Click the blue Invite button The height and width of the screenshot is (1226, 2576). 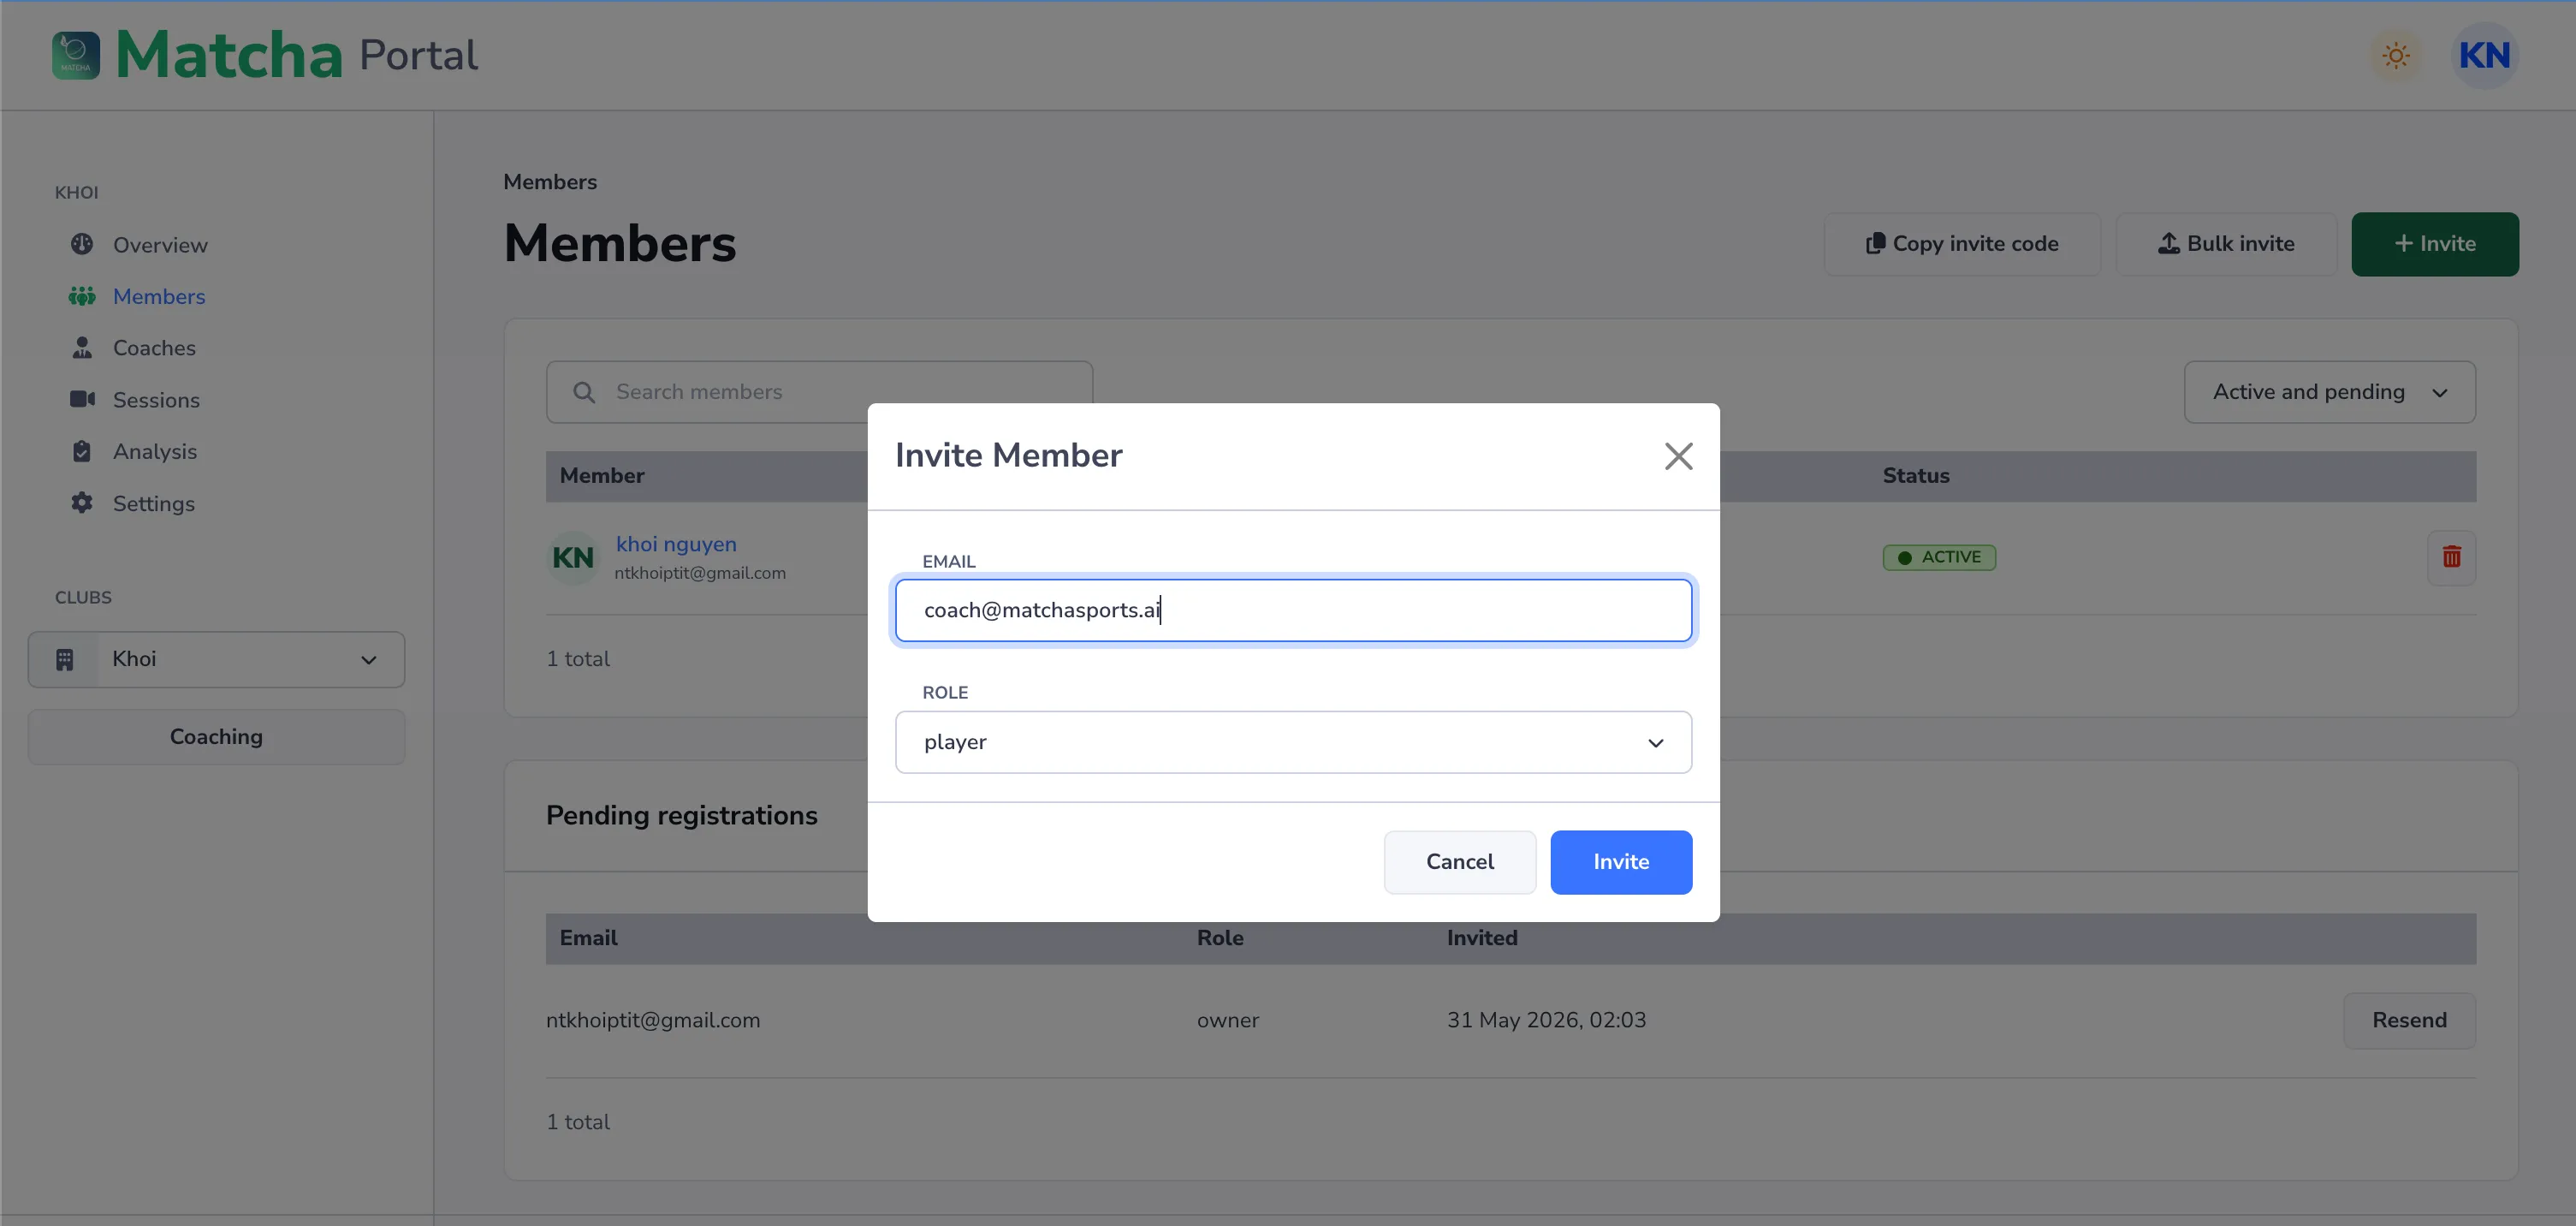click(1621, 862)
